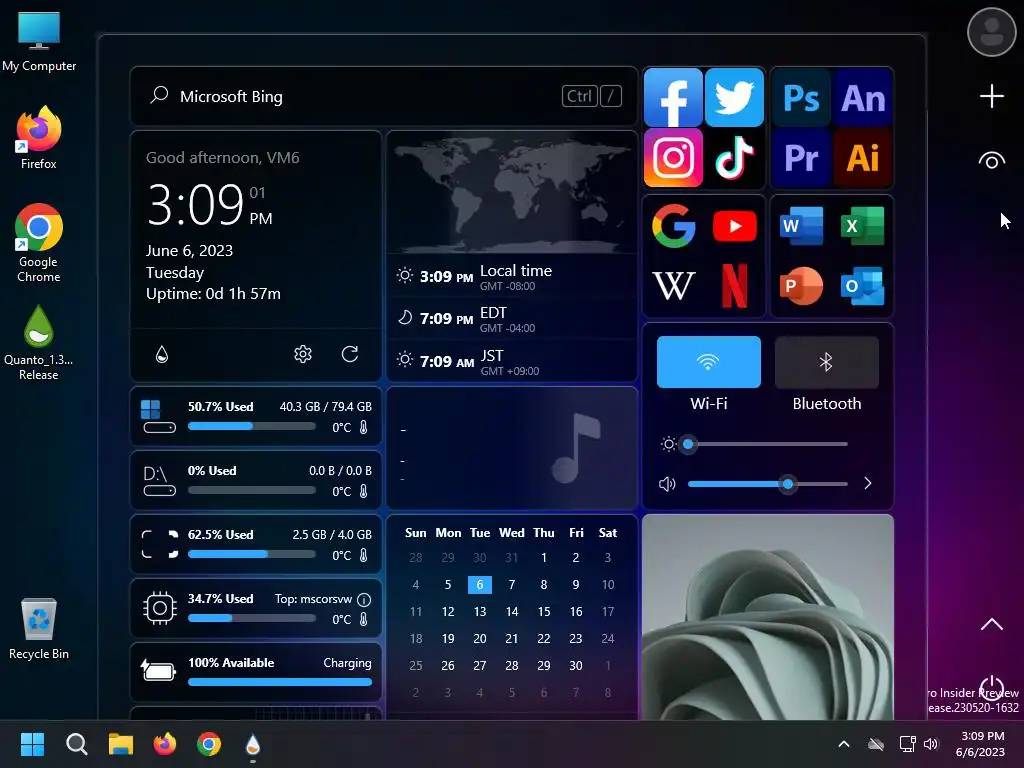Select June 30 in the calendar
This screenshot has width=1024, height=768.
[575, 665]
